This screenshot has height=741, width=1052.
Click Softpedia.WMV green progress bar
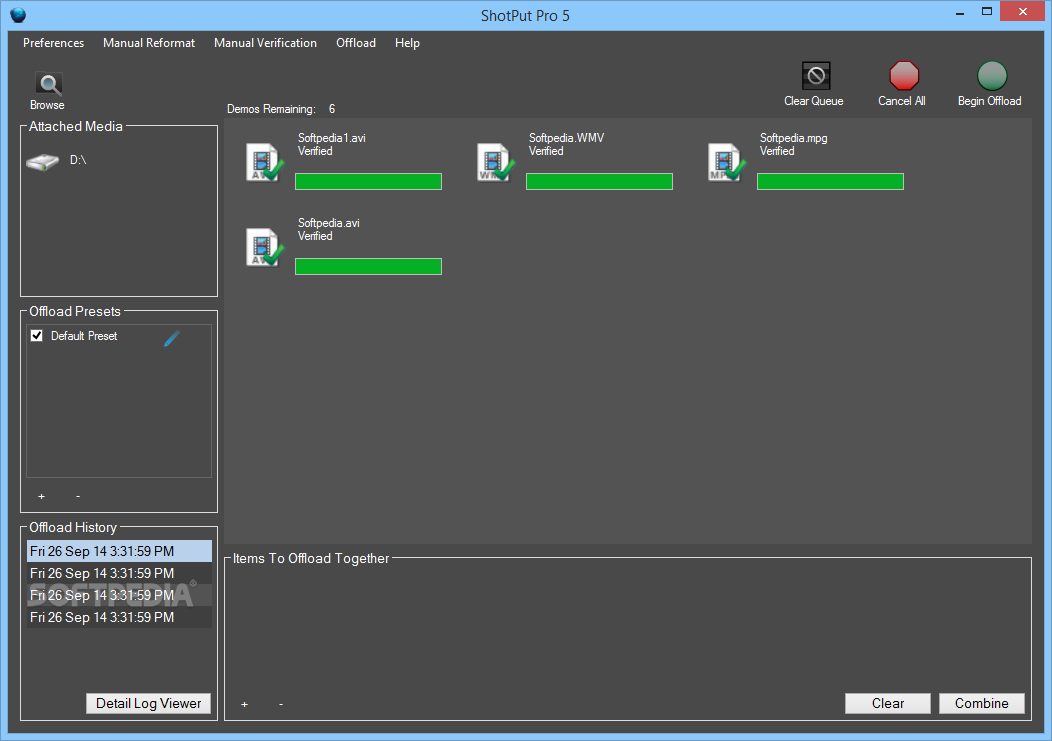(x=599, y=181)
